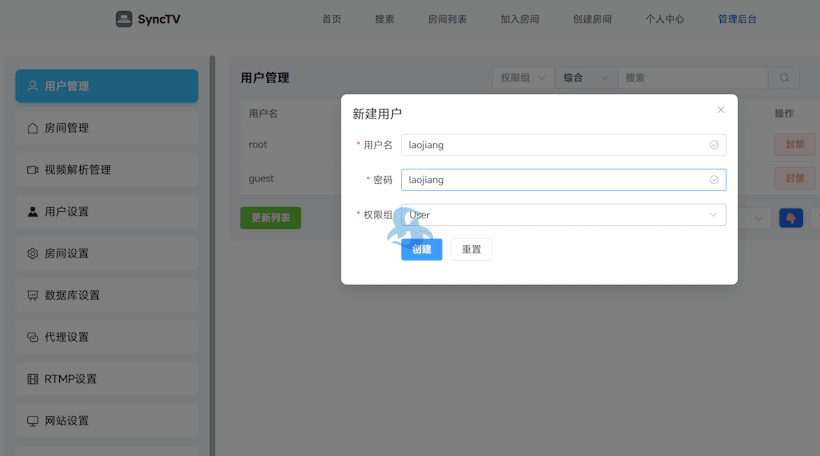820x456 pixels.
Task: Click the blue icon button beside pagination
Action: [791, 218]
